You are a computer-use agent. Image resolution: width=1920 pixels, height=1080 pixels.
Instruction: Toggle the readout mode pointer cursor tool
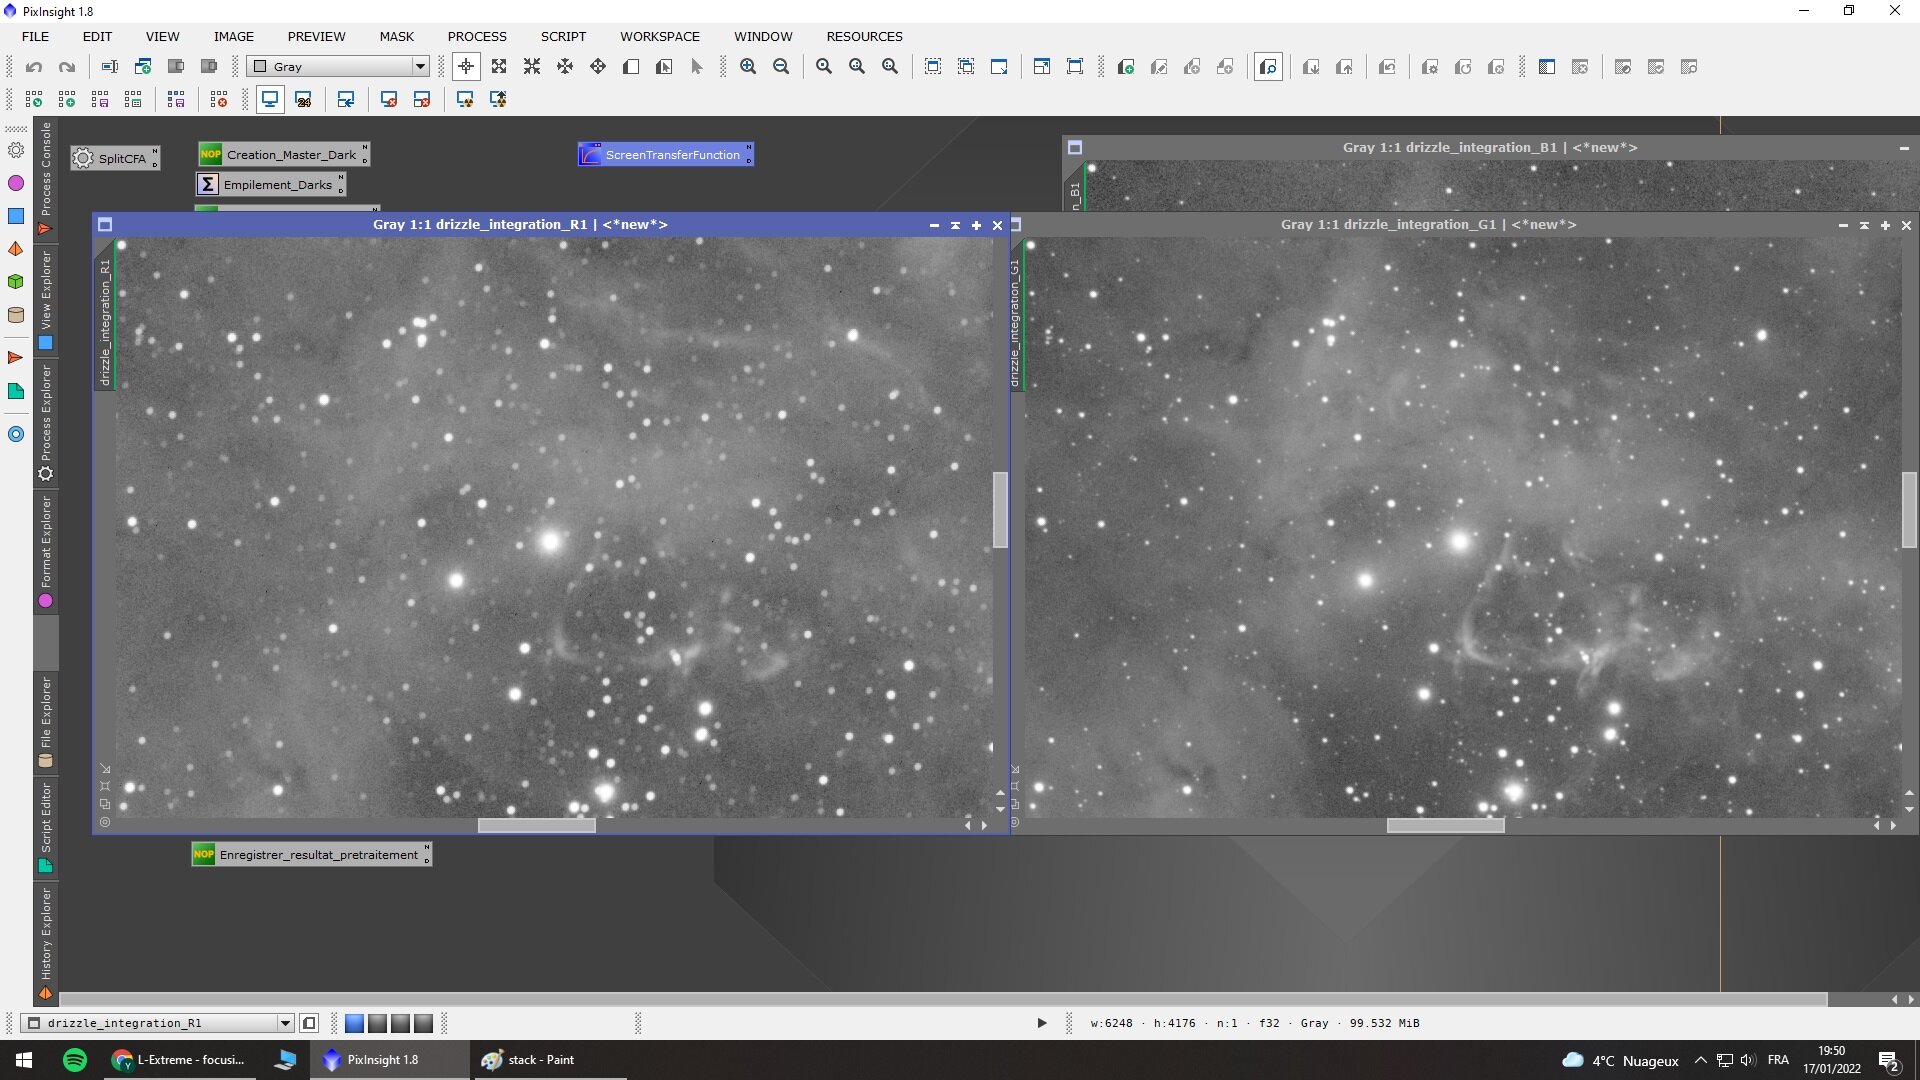(466, 67)
